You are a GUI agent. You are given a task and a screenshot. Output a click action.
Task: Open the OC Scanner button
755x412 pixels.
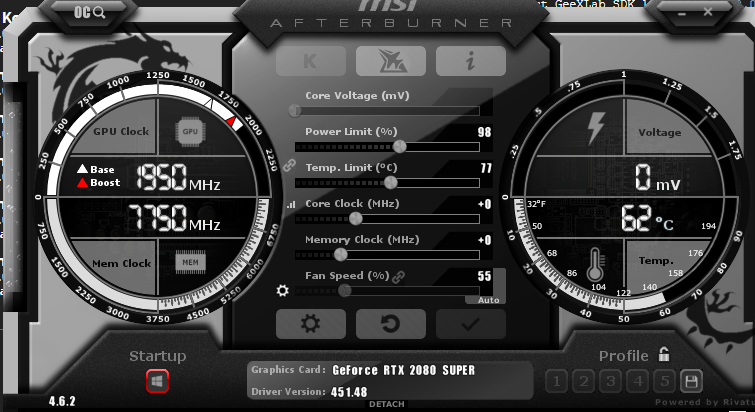[x=90, y=13]
